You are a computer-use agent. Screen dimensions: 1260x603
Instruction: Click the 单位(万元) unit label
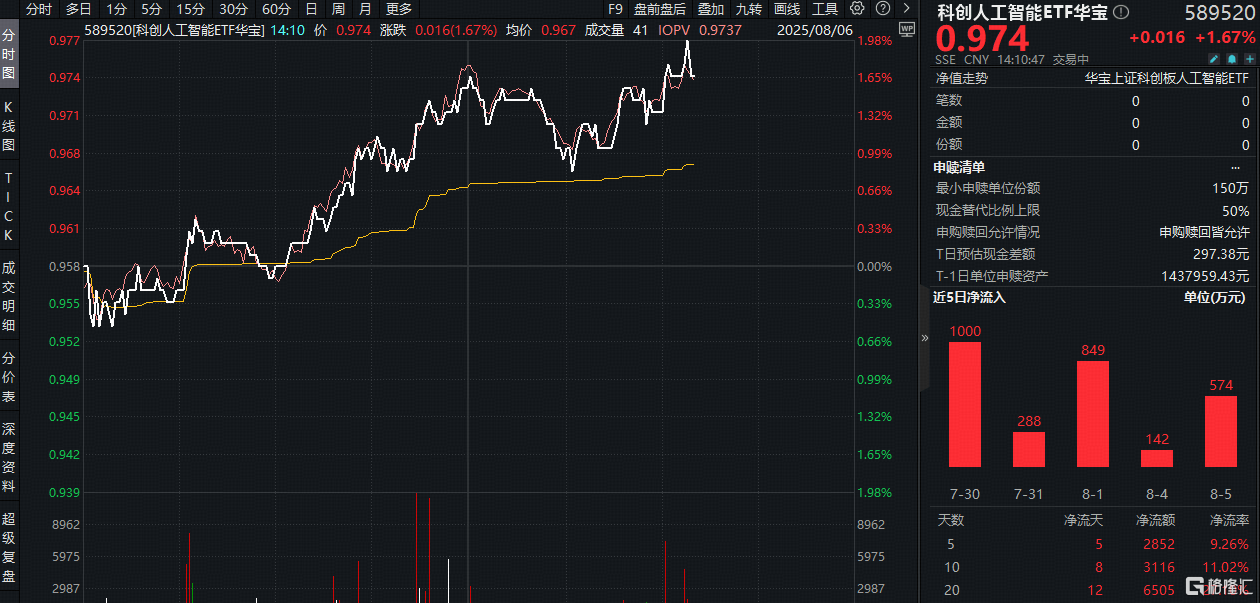1214,297
